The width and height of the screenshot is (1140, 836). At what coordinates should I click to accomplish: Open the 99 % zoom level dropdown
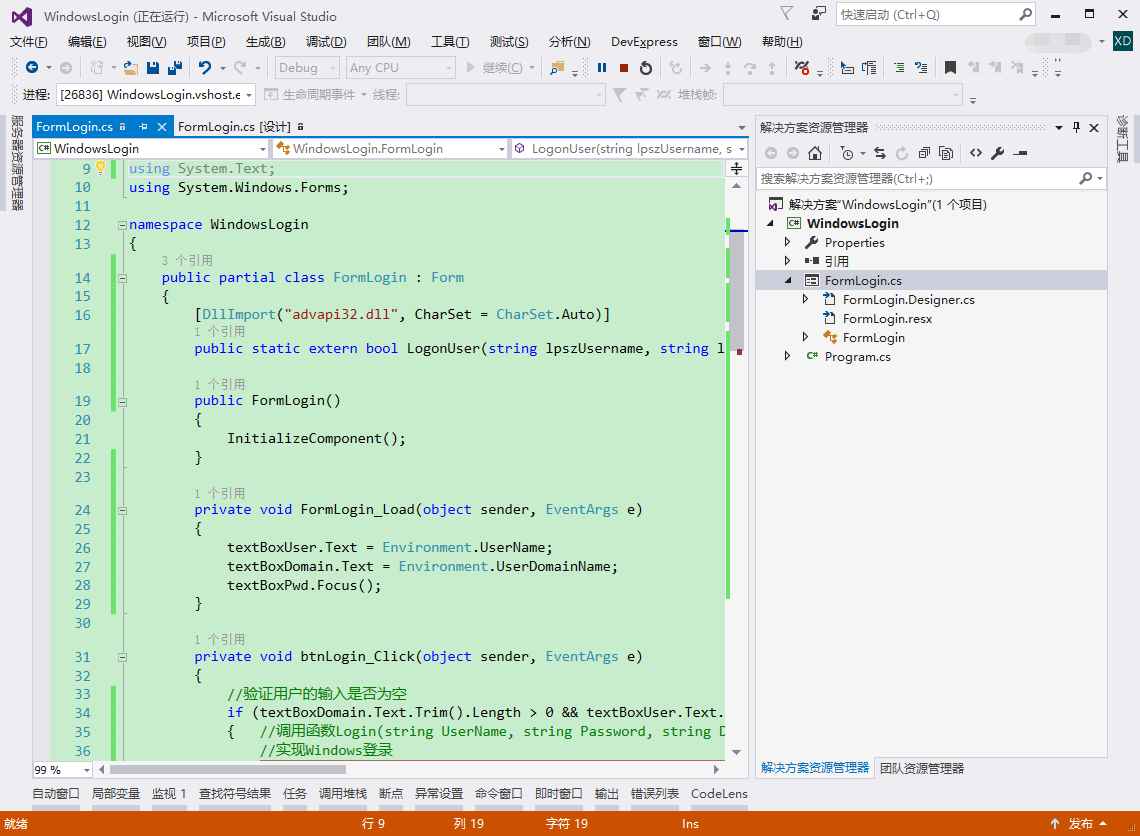click(87, 769)
